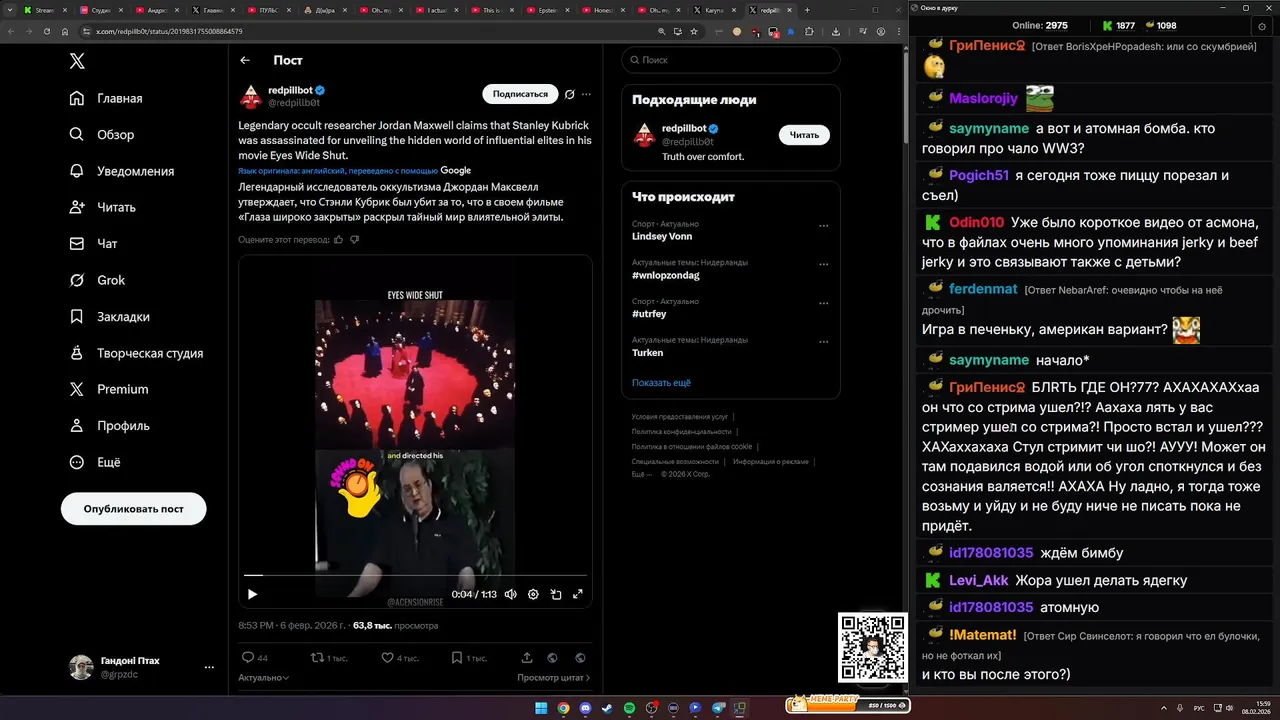Bookmark the post
This screenshot has height=720, width=1280.
coord(468,658)
